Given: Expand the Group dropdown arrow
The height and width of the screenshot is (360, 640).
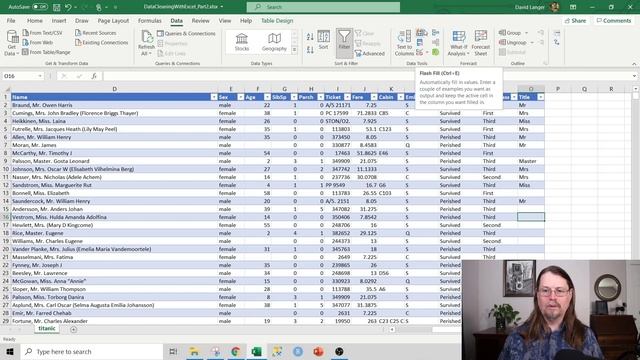Looking at the screenshot, I should point(527,33).
